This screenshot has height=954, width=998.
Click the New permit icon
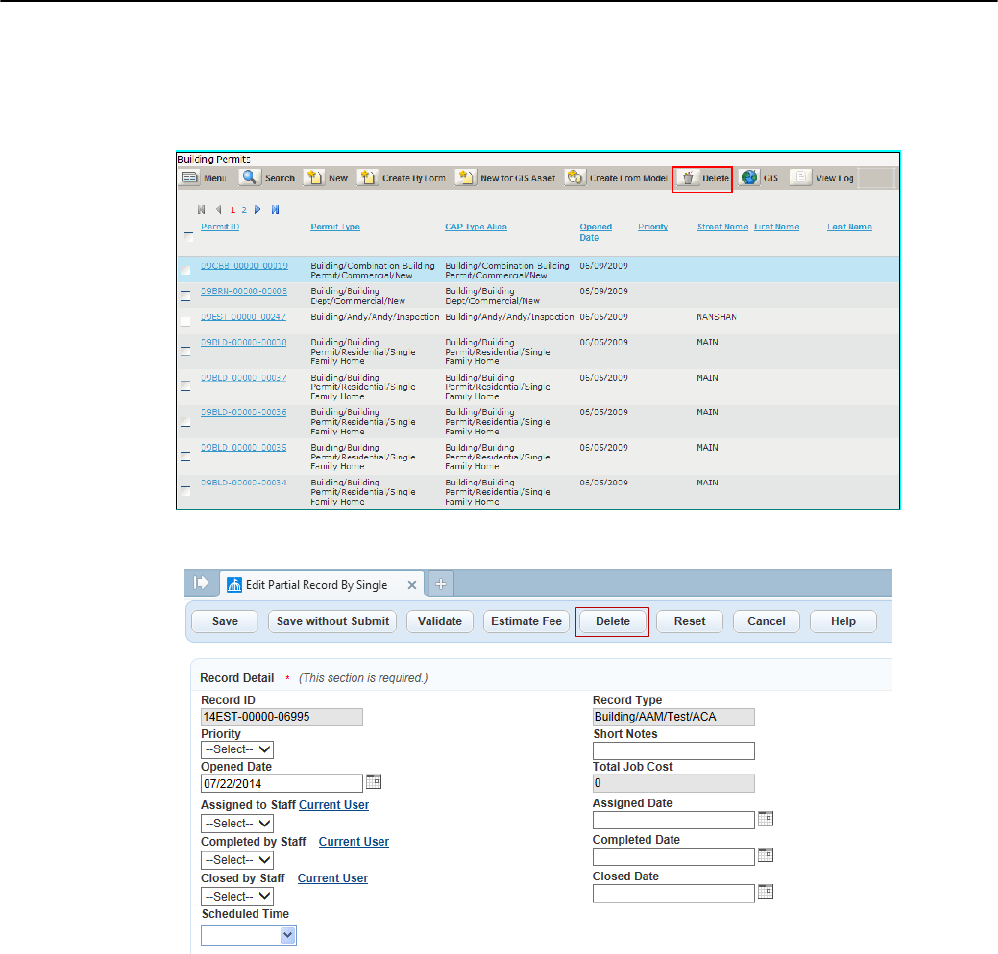[314, 177]
